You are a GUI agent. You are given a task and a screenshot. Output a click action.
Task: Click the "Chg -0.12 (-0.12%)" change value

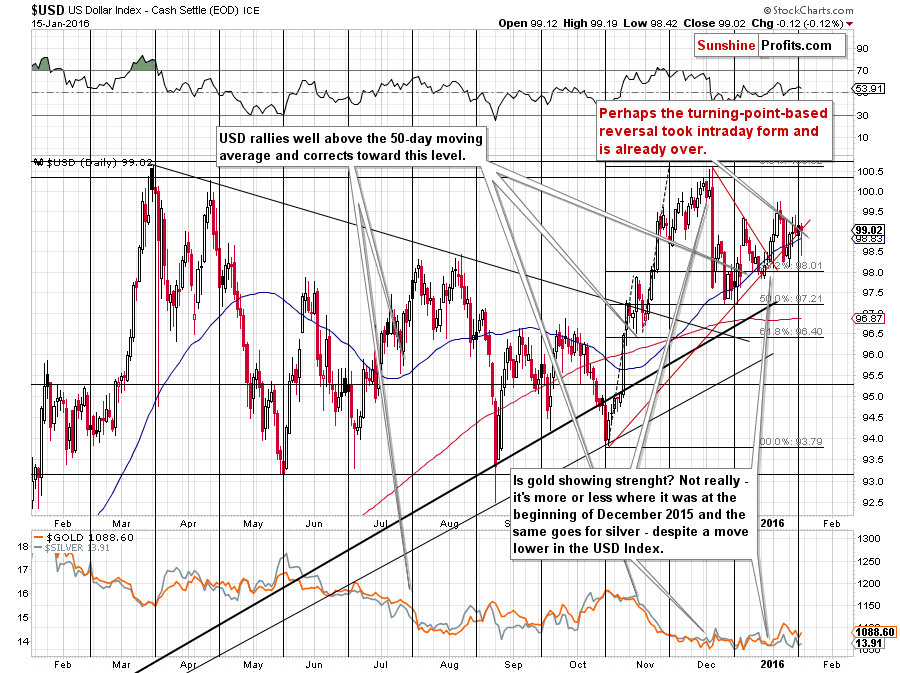[x=797, y=24]
